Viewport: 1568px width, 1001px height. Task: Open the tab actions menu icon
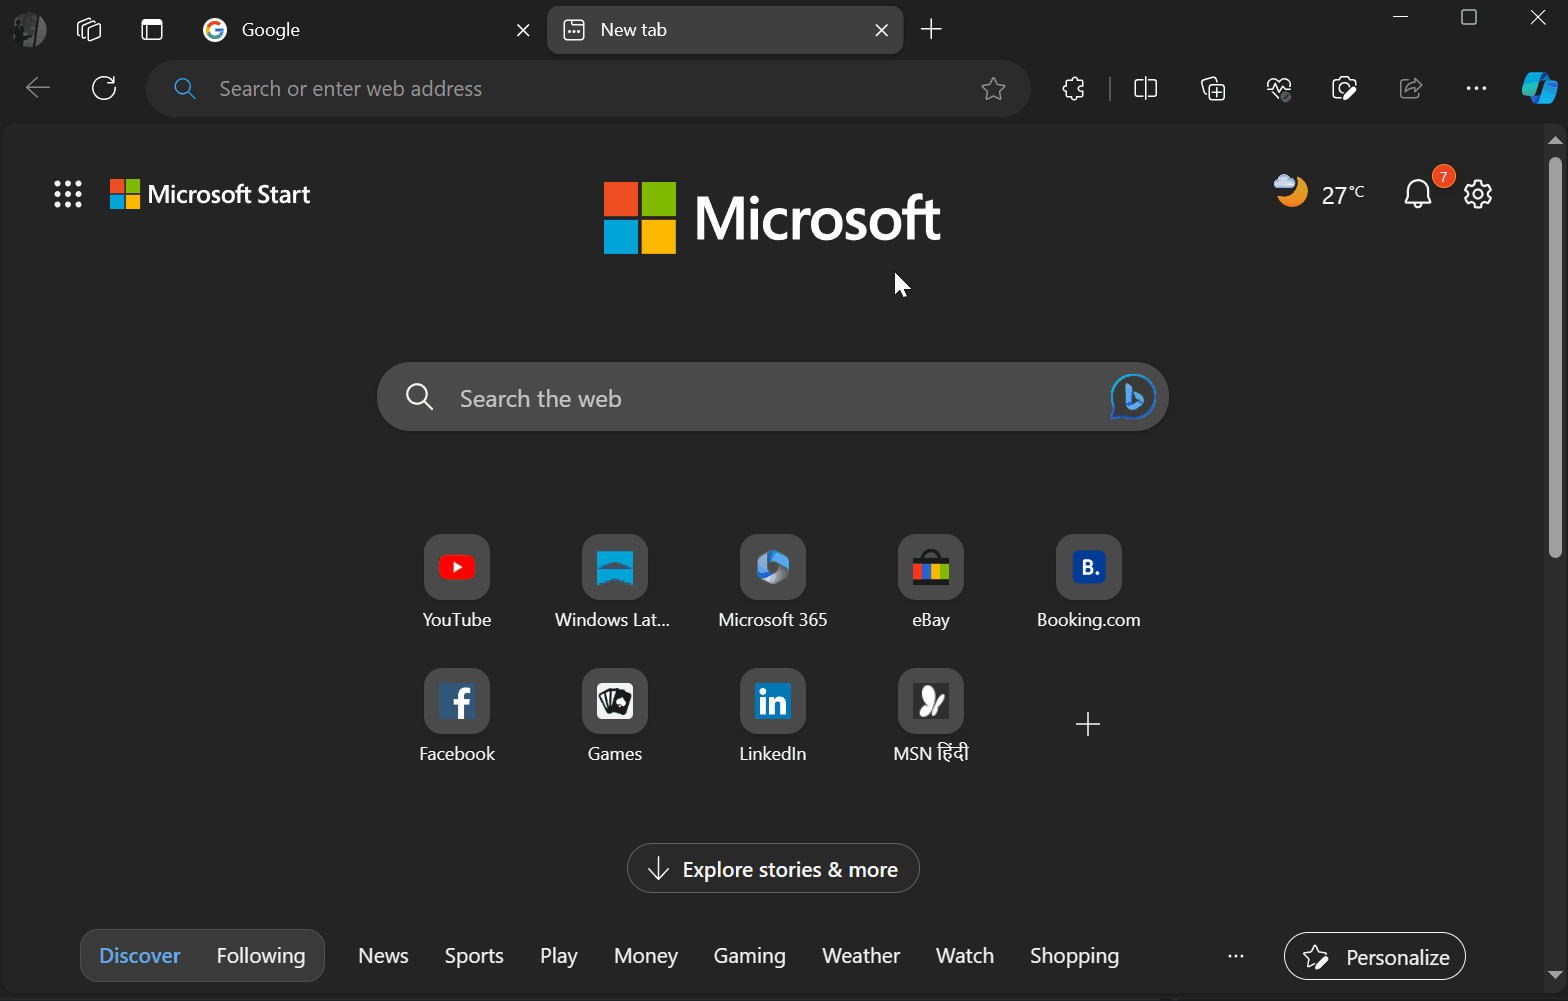click(152, 30)
